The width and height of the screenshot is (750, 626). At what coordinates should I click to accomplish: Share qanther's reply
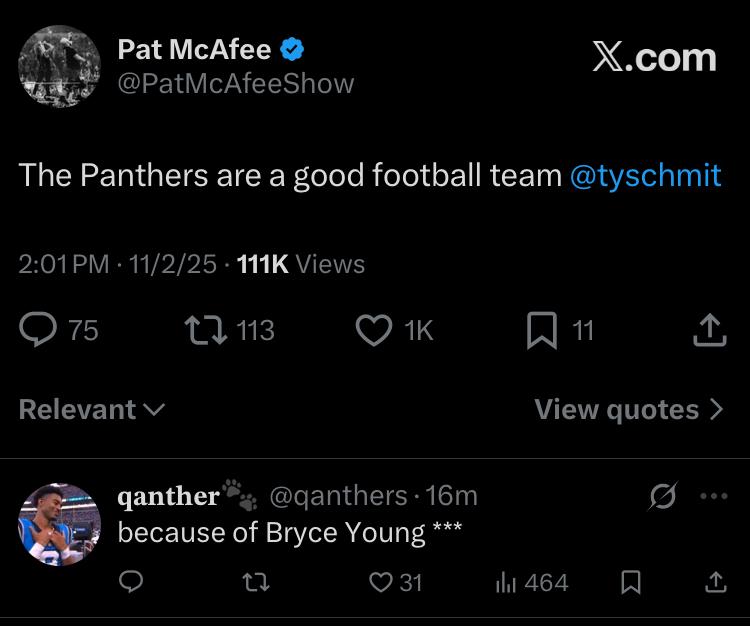tap(715, 581)
